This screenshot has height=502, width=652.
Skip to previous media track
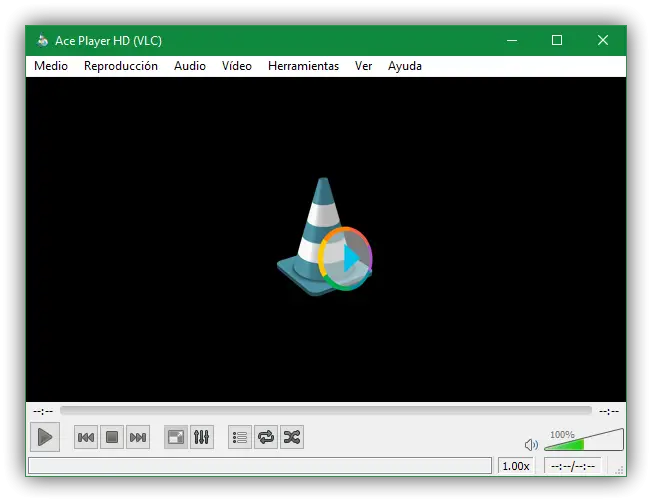pyautogui.click(x=86, y=437)
